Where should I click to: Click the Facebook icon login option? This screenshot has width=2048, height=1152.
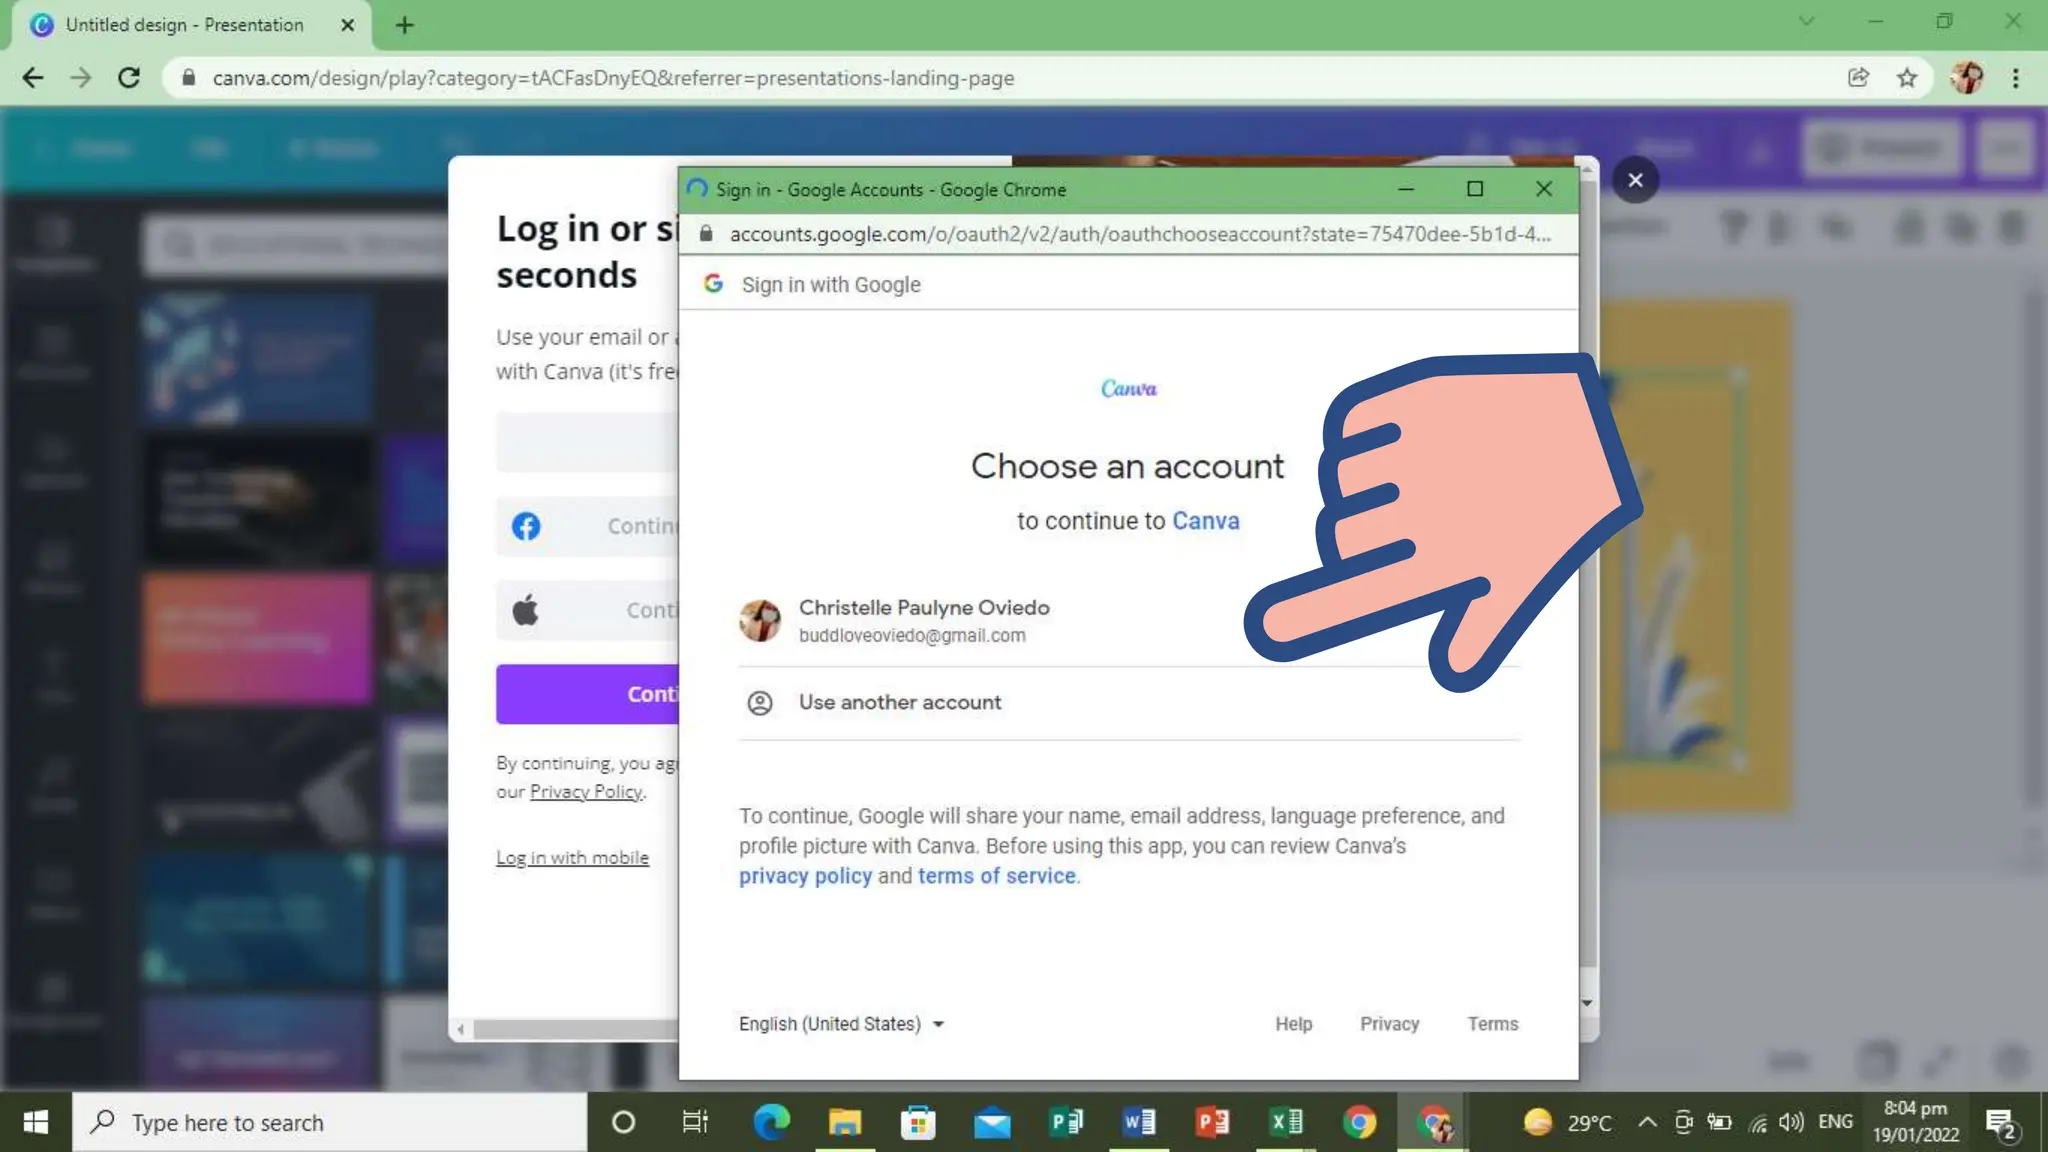(526, 526)
